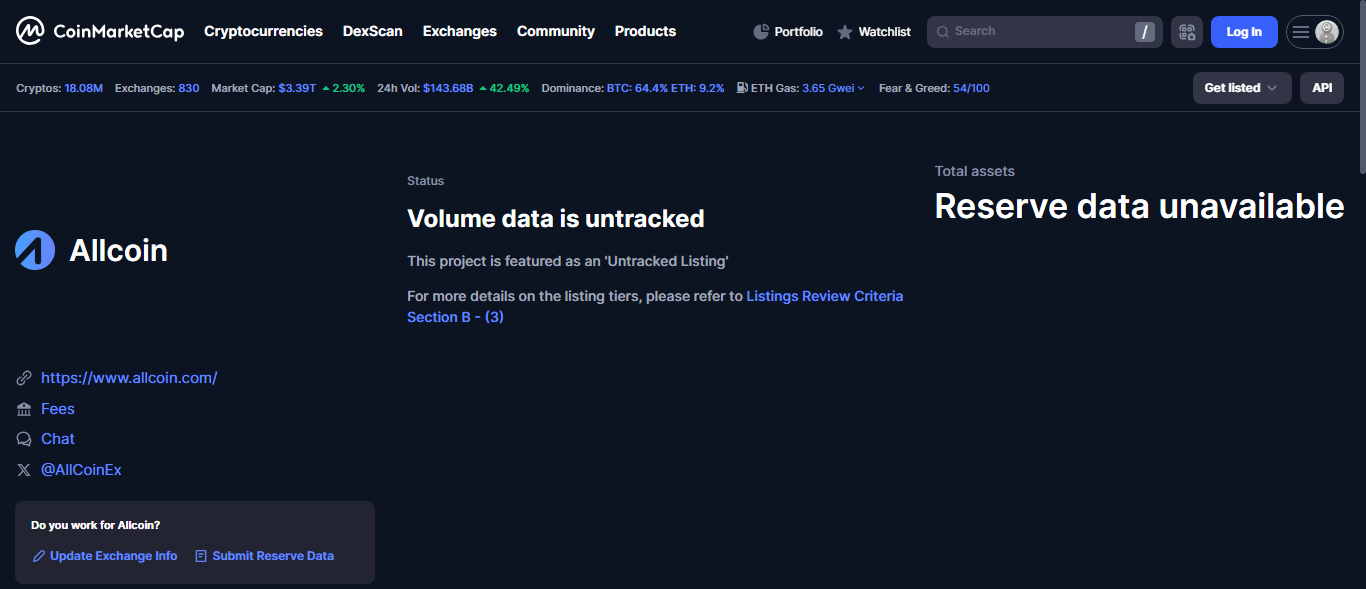This screenshot has height=589, width=1366.
Task: Expand the ETH Gas 3.65 Gwei dropdown
Action: (833, 88)
